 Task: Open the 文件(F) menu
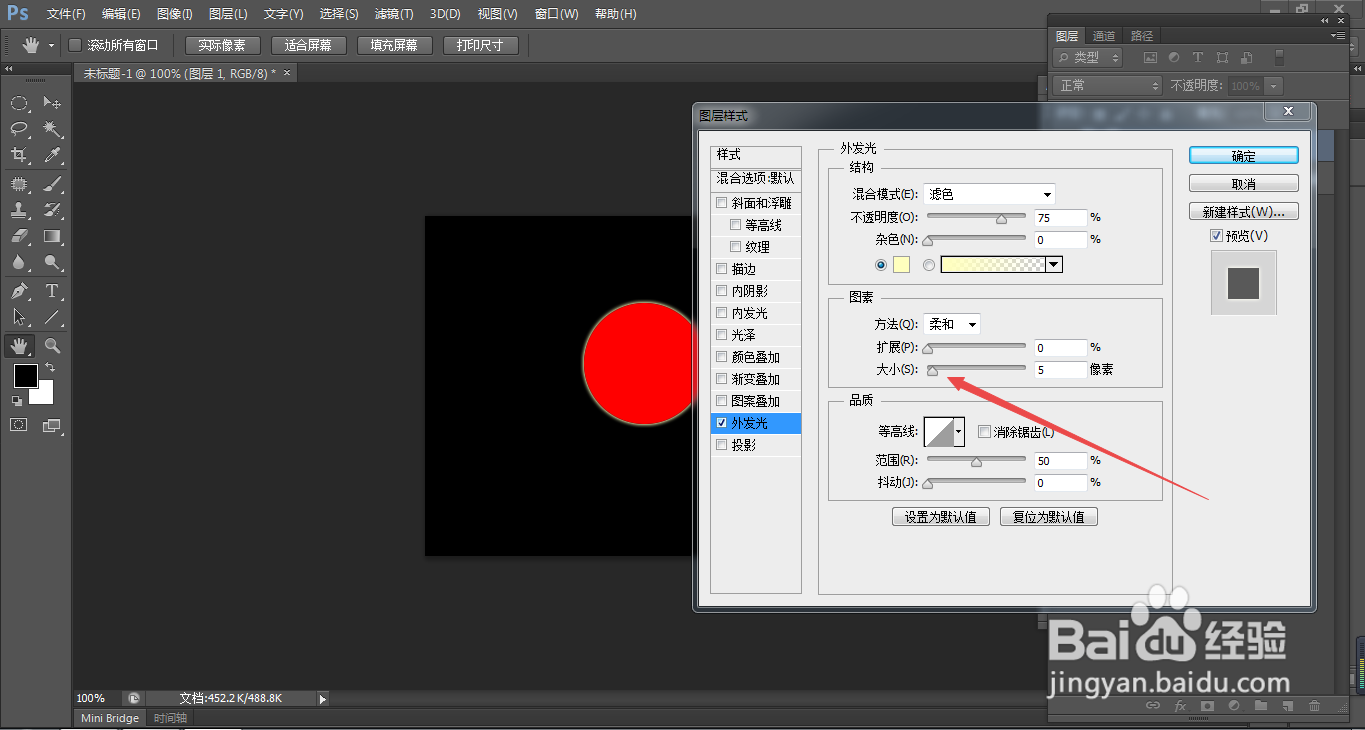(x=66, y=14)
